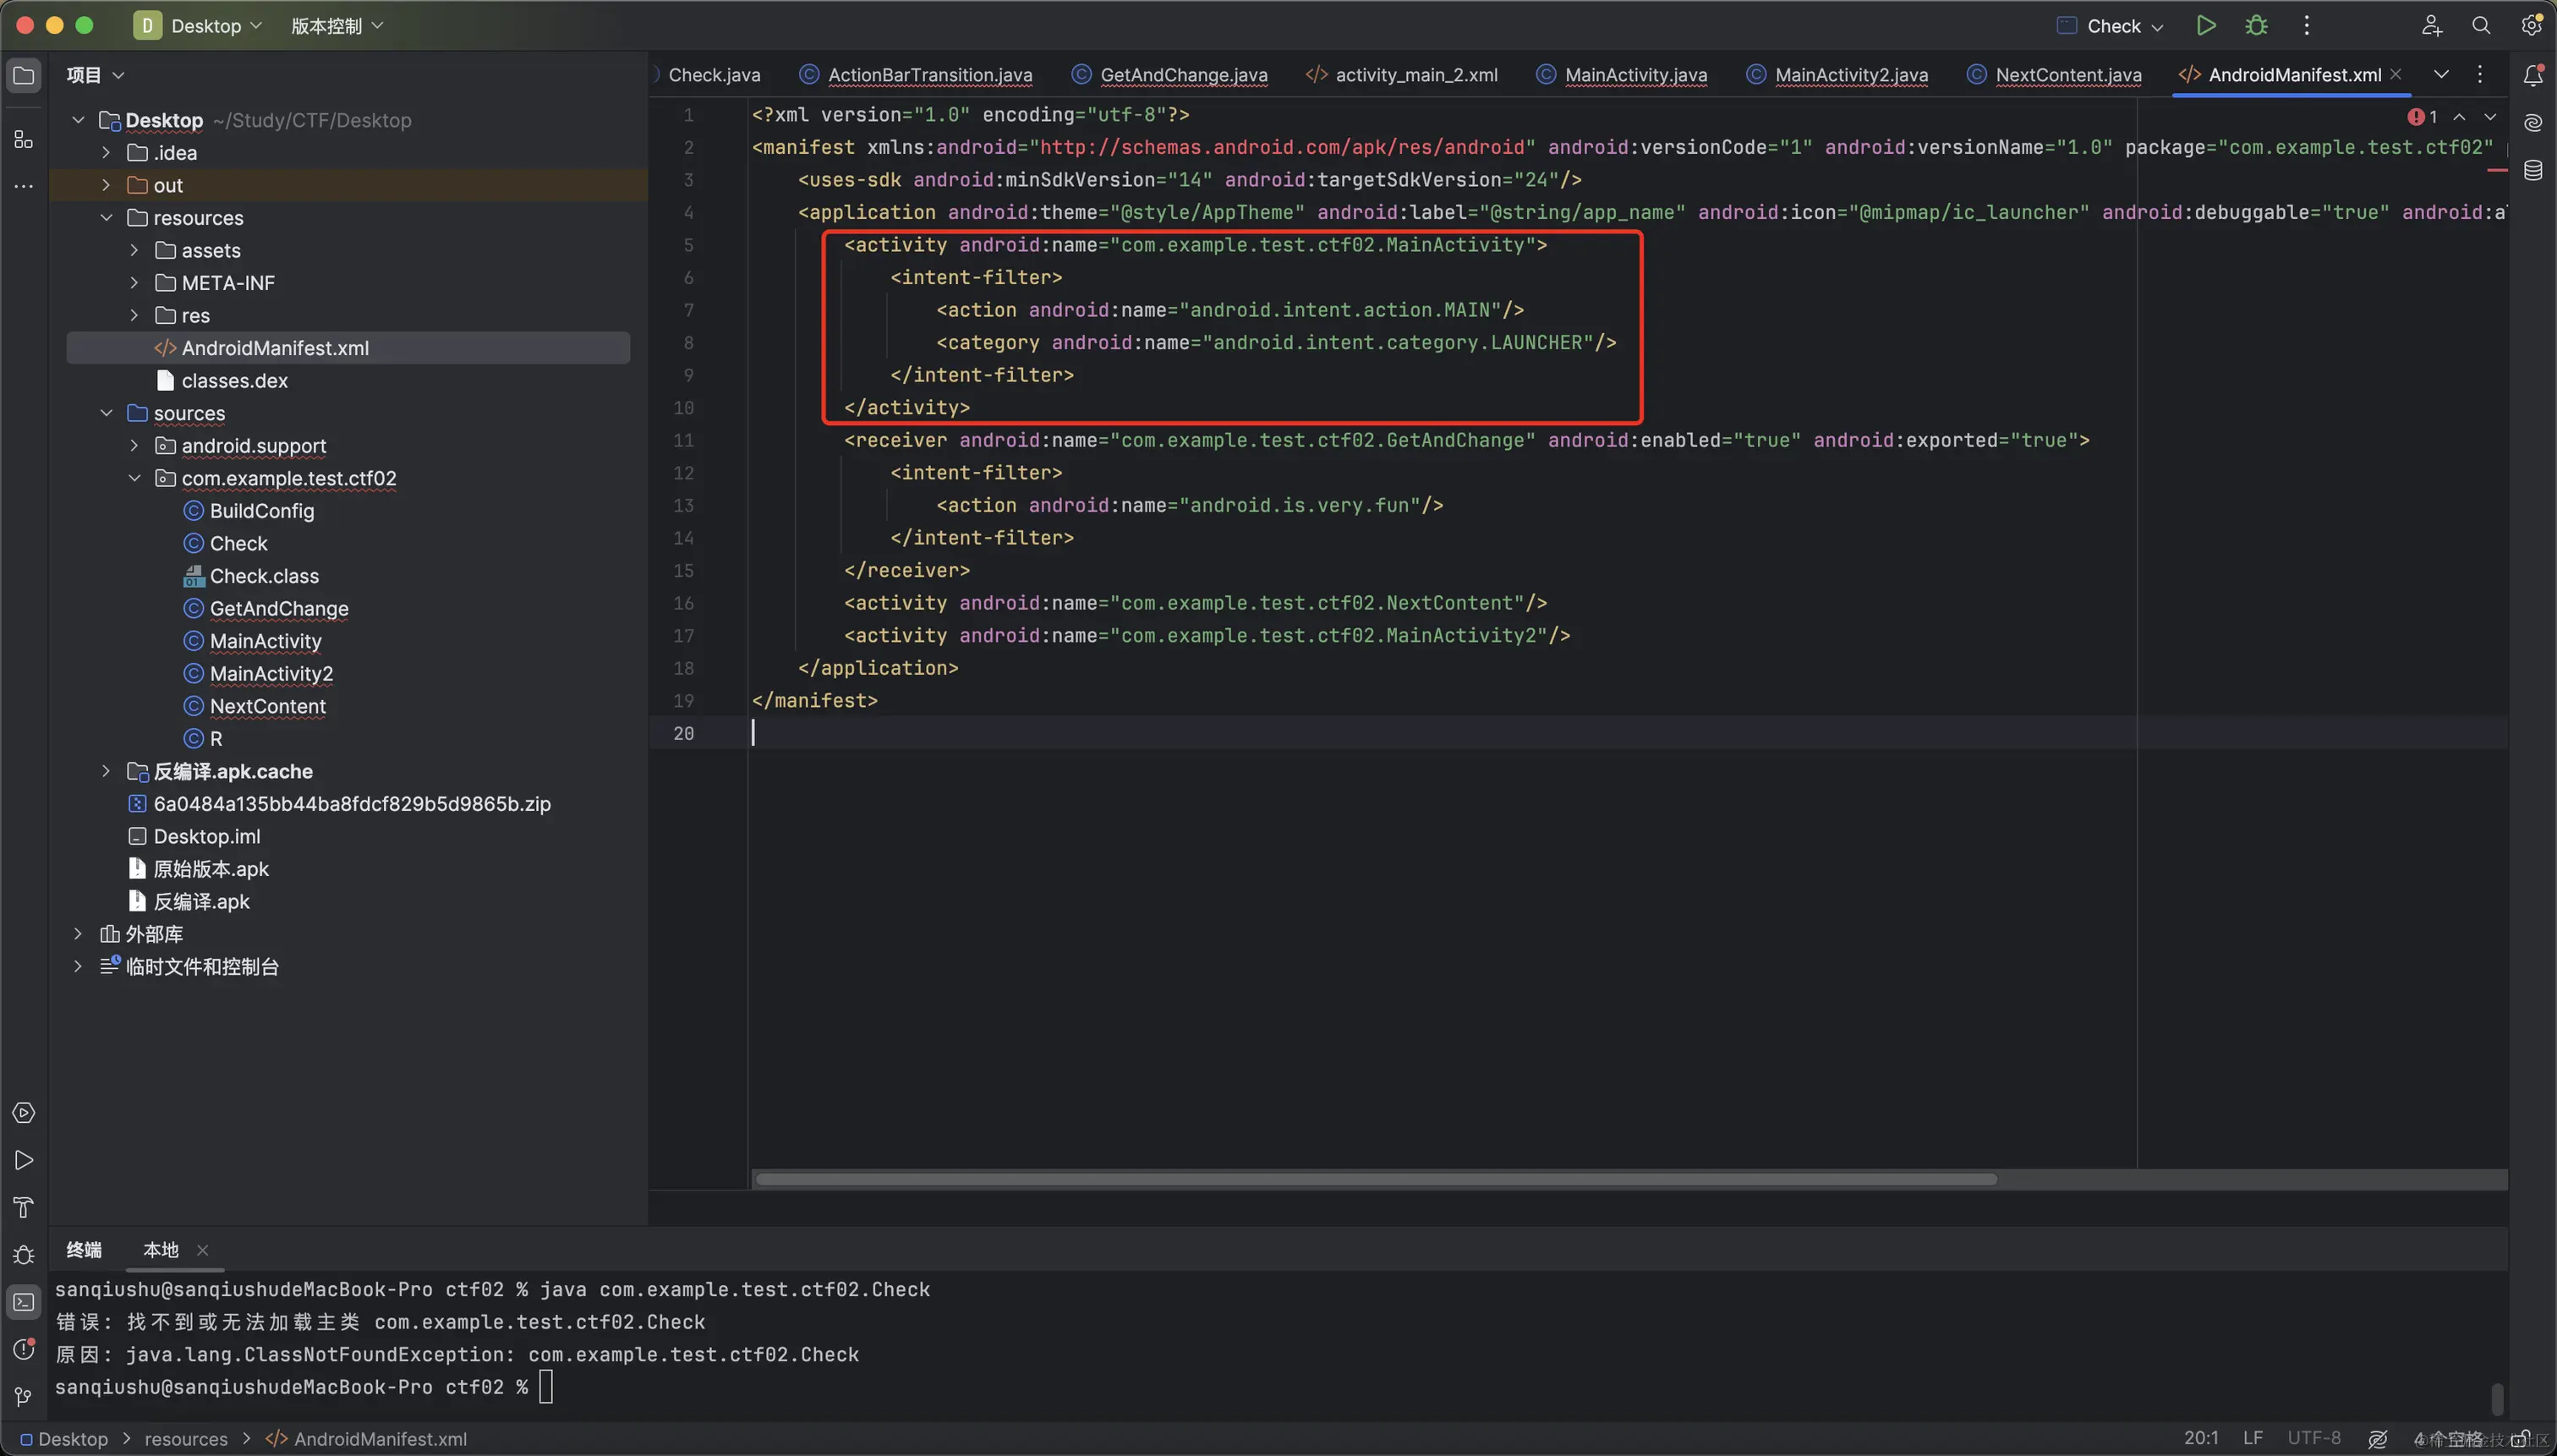Open the Notifications bell icon
Image resolution: width=2557 pixels, height=1456 pixels.
tap(2532, 75)
